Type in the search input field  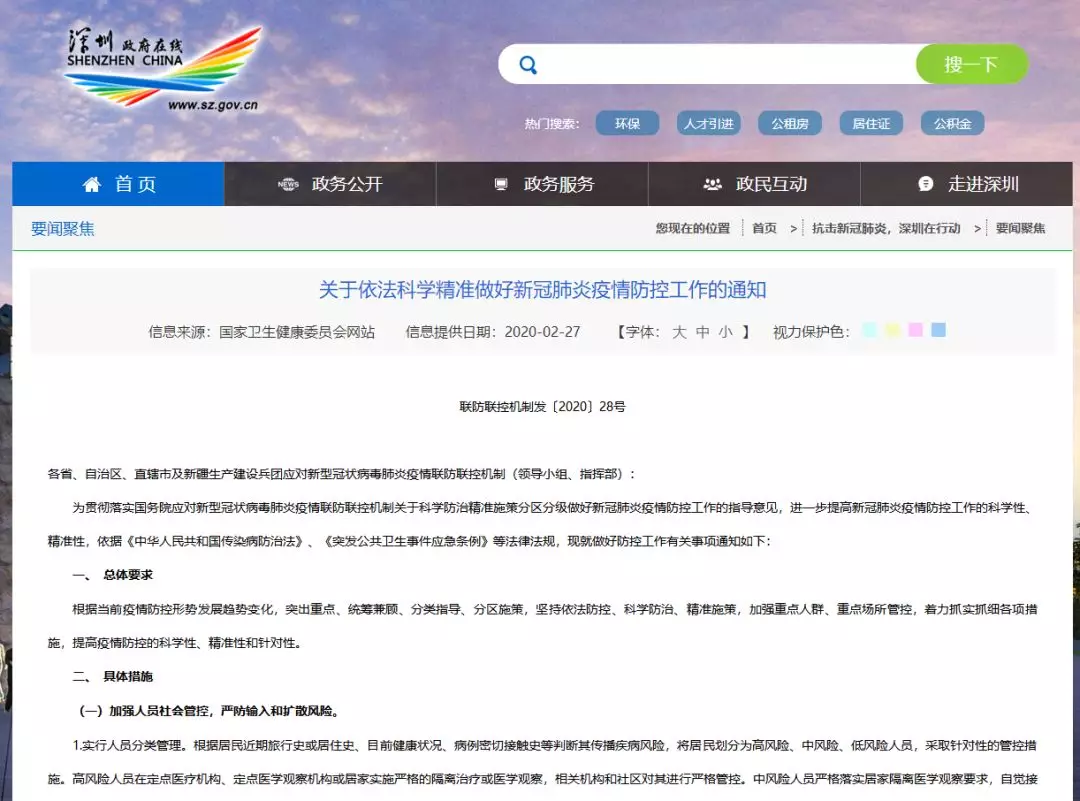(725, 66)
